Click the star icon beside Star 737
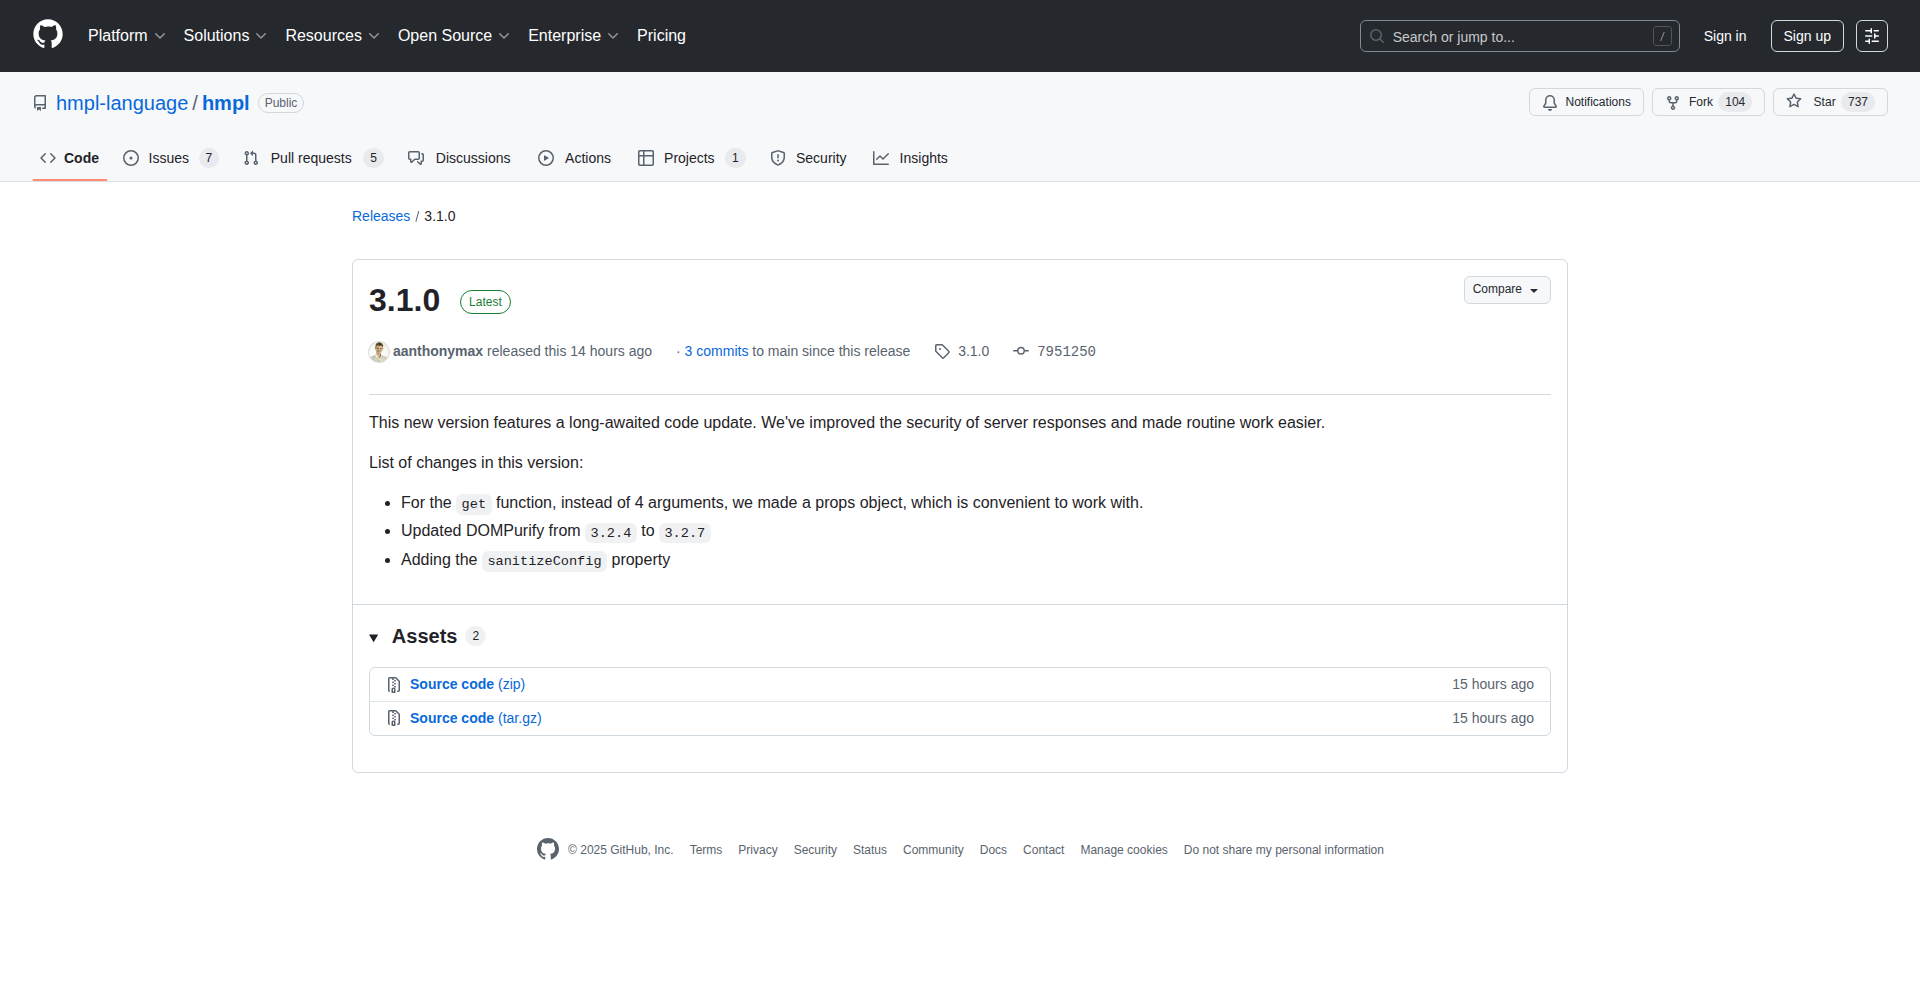This screenshot has width=1920, height=993. [x=1793, y=102]
